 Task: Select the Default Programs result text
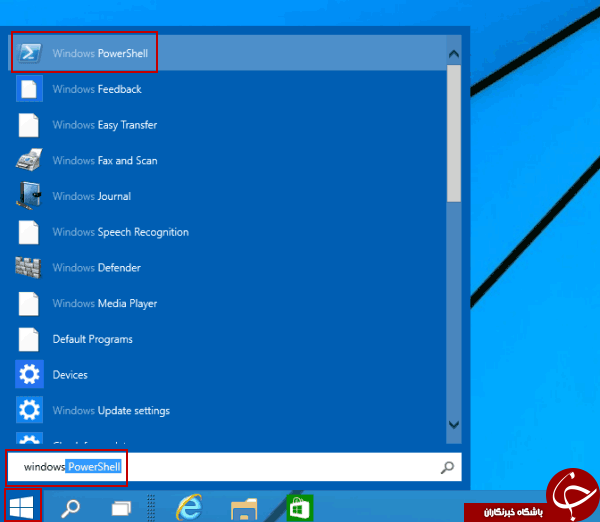[93, 339]
